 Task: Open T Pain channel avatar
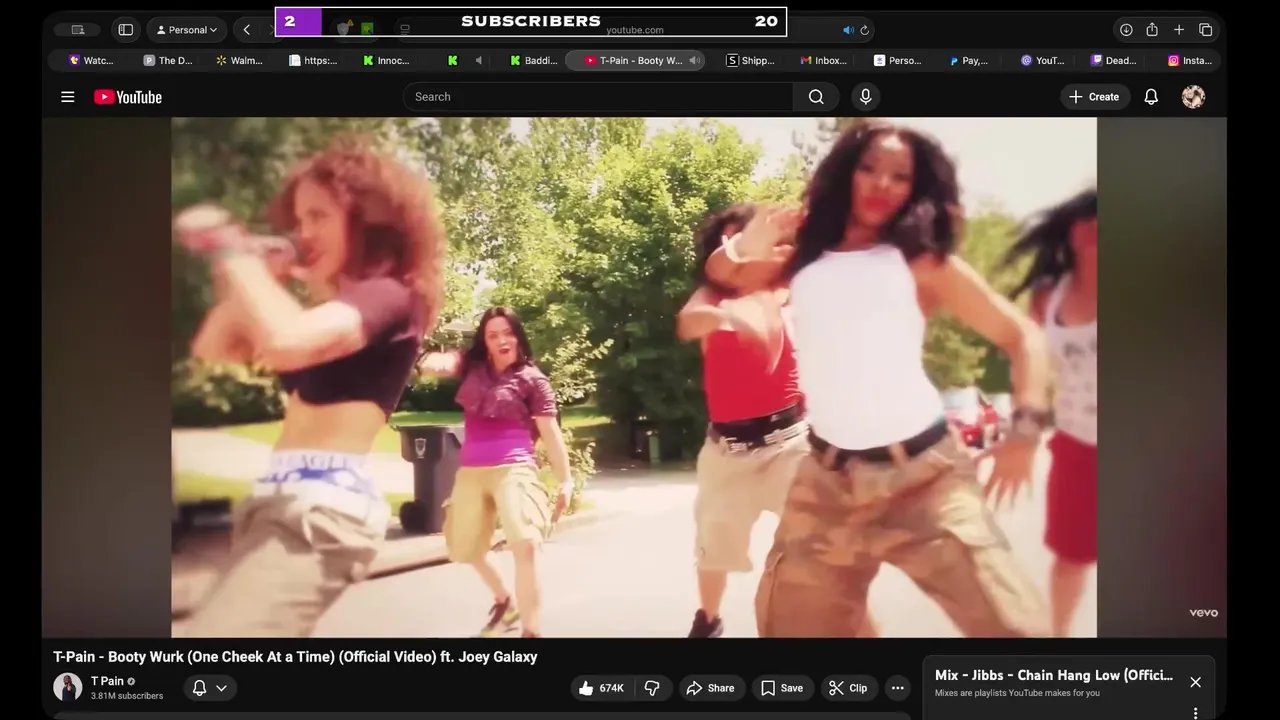coord(68,687)
